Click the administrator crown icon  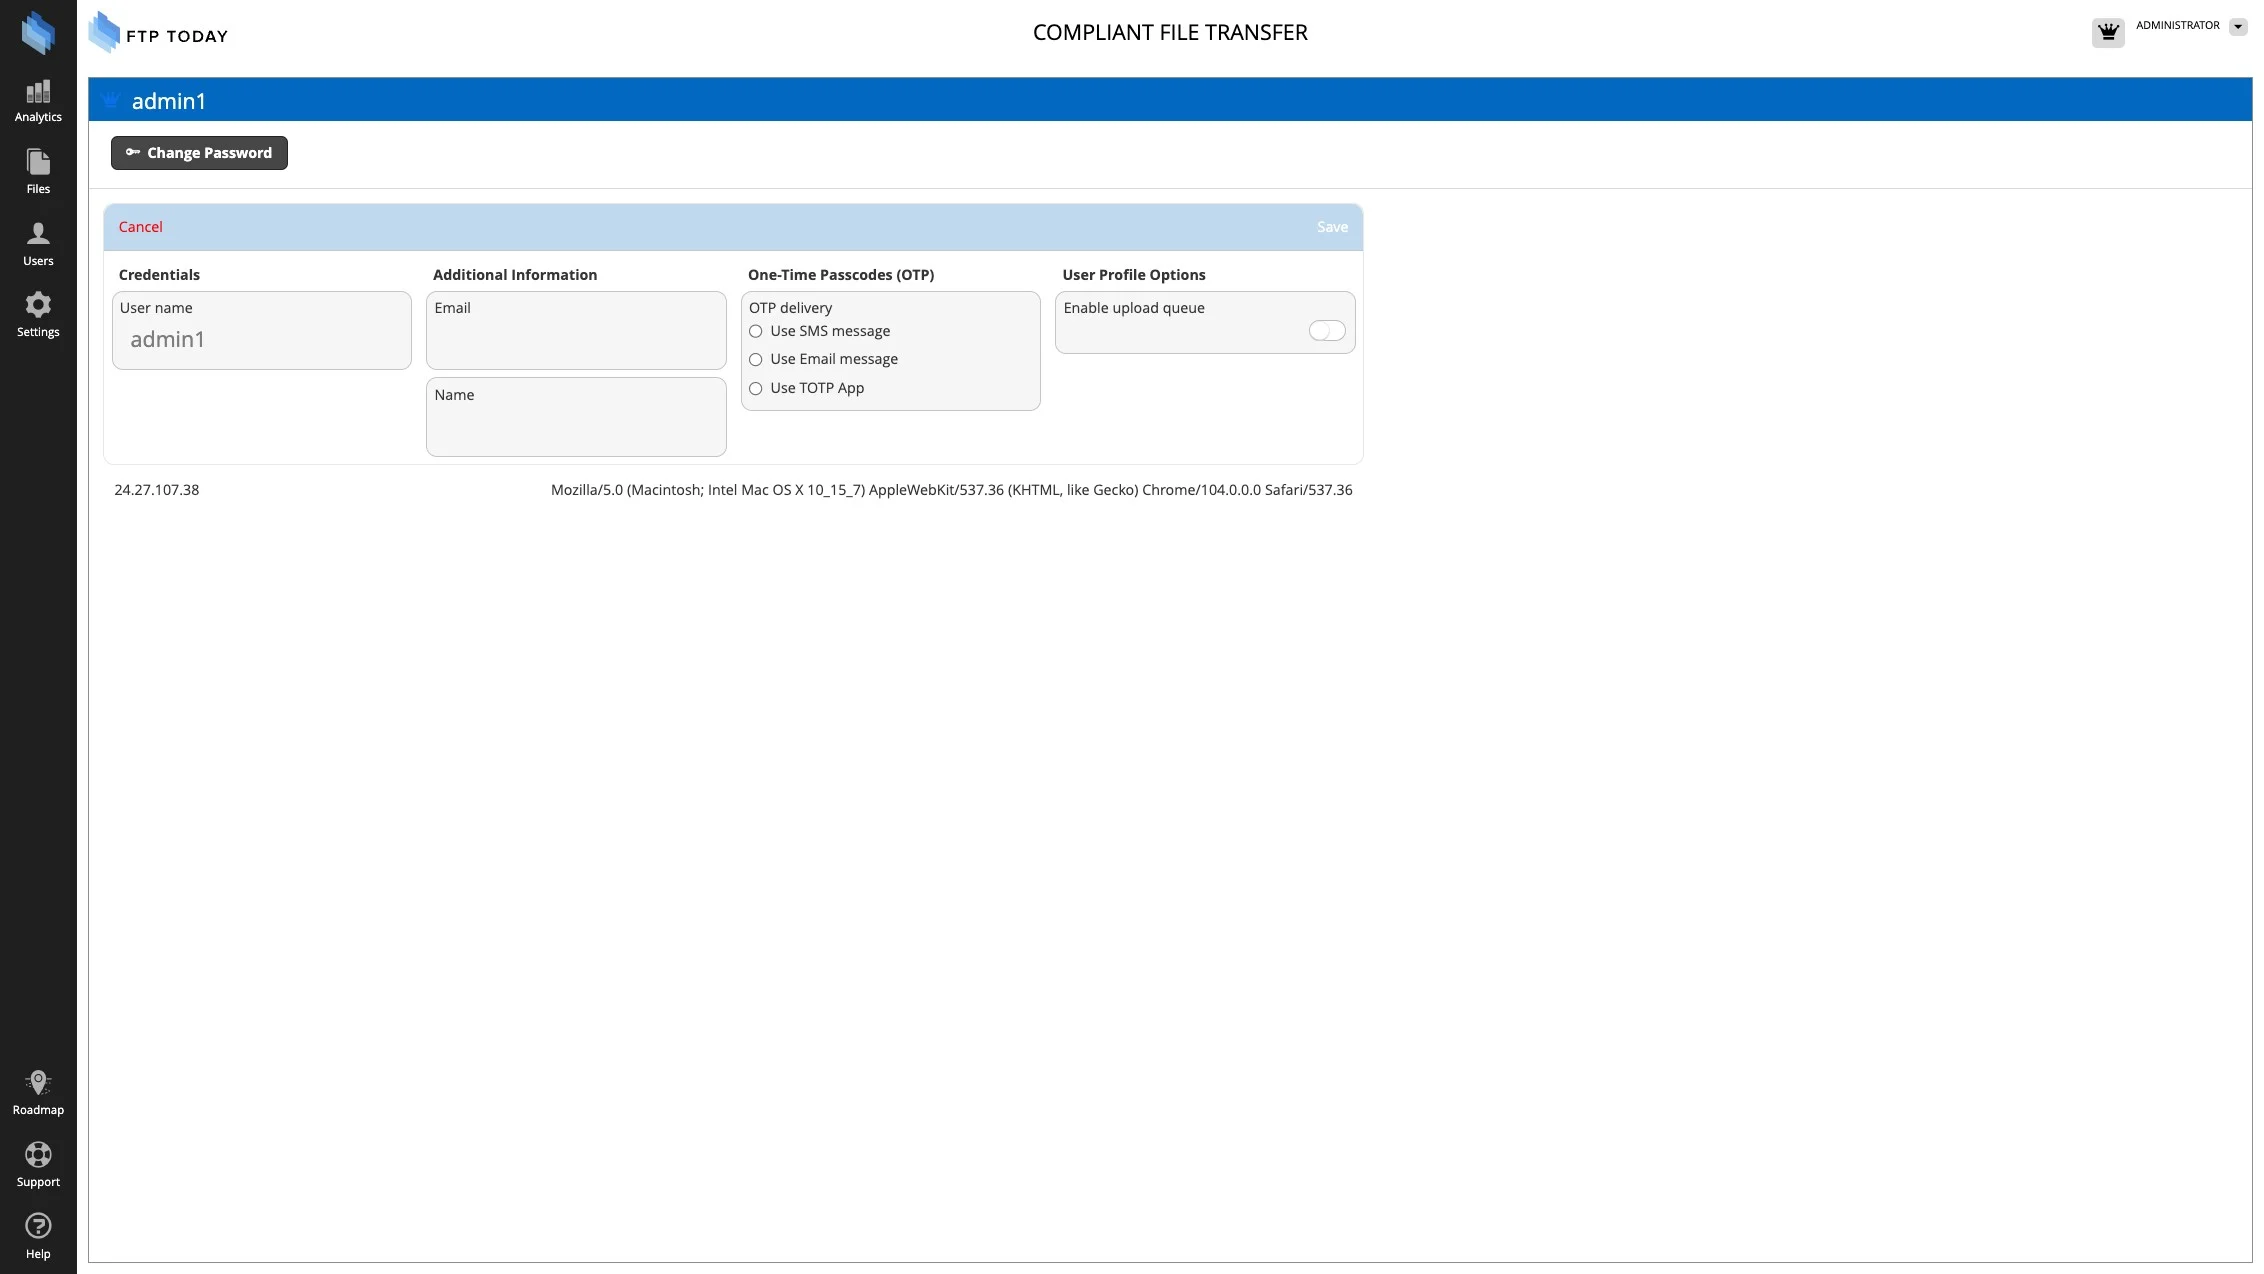pyautogui.click(x=2108, y=32)
